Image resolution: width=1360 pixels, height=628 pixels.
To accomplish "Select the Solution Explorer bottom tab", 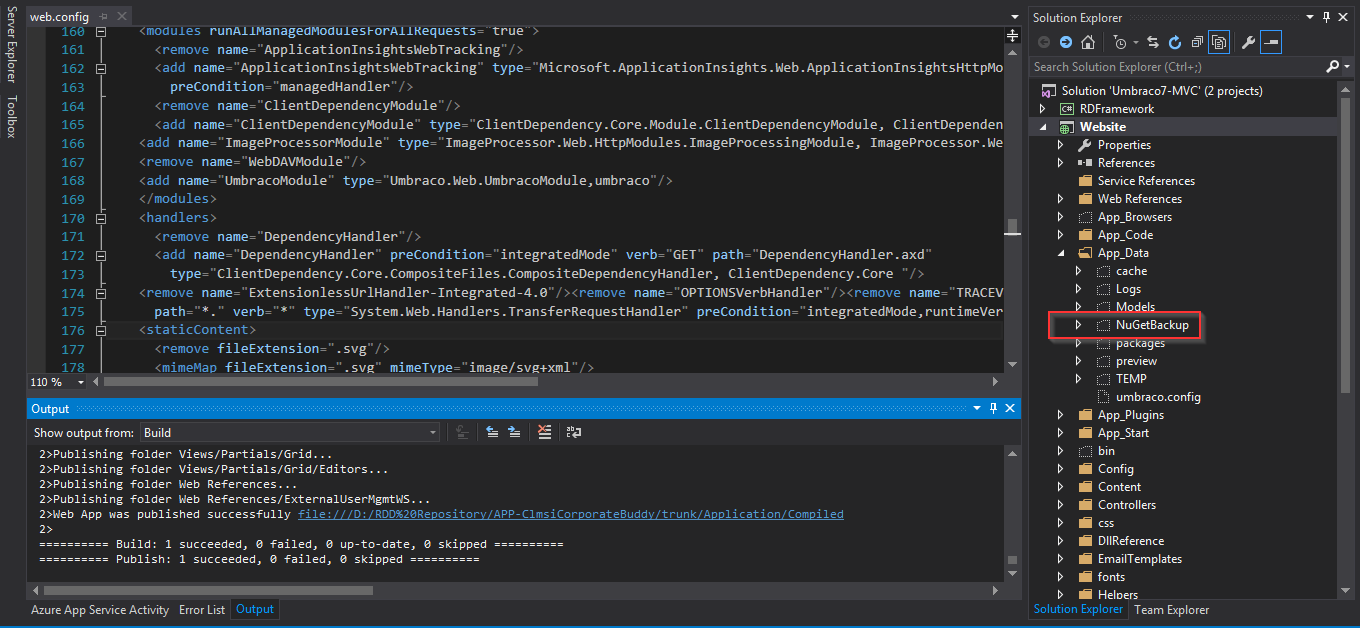I will [x=1080, y=609].
